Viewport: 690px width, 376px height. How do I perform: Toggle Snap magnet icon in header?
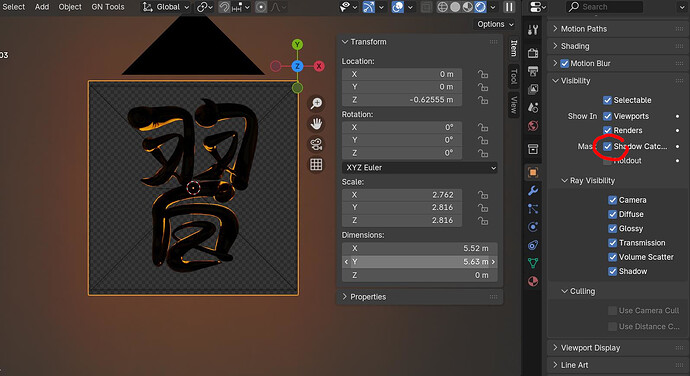pyautogui.click(x=224, y=7)
